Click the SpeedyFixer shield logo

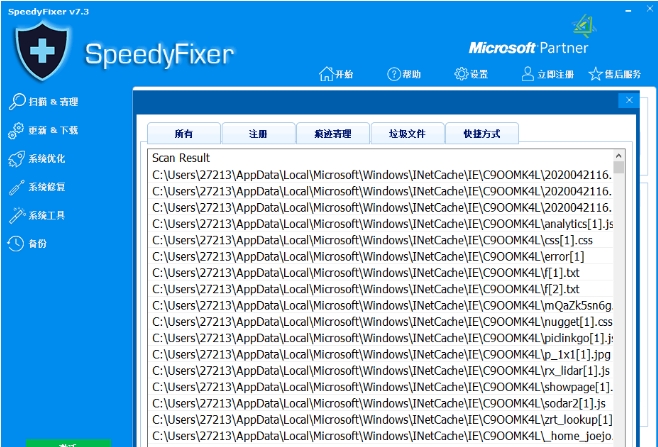coord(41,51)
